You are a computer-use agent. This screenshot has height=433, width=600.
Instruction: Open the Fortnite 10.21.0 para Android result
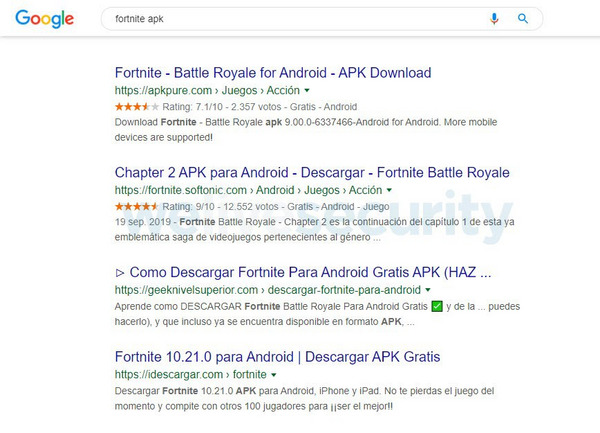point(277,356)
